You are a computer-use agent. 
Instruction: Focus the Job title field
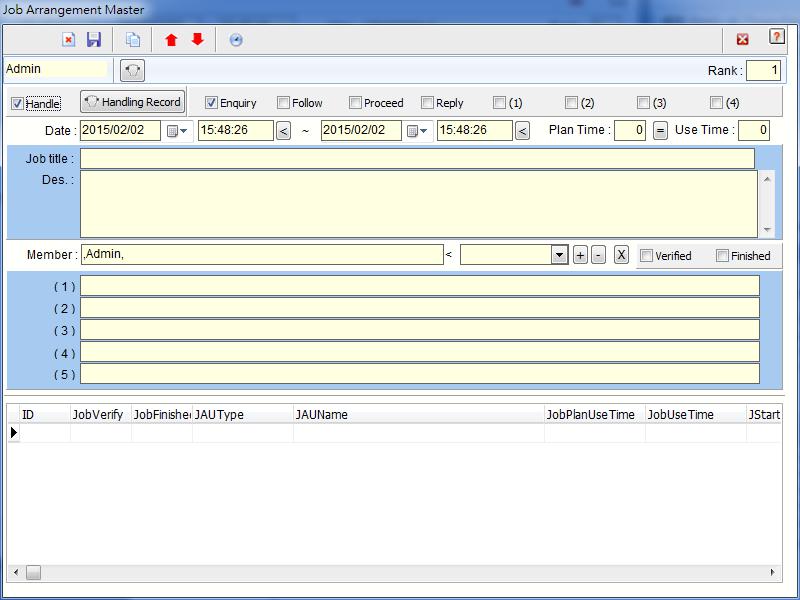417,159
